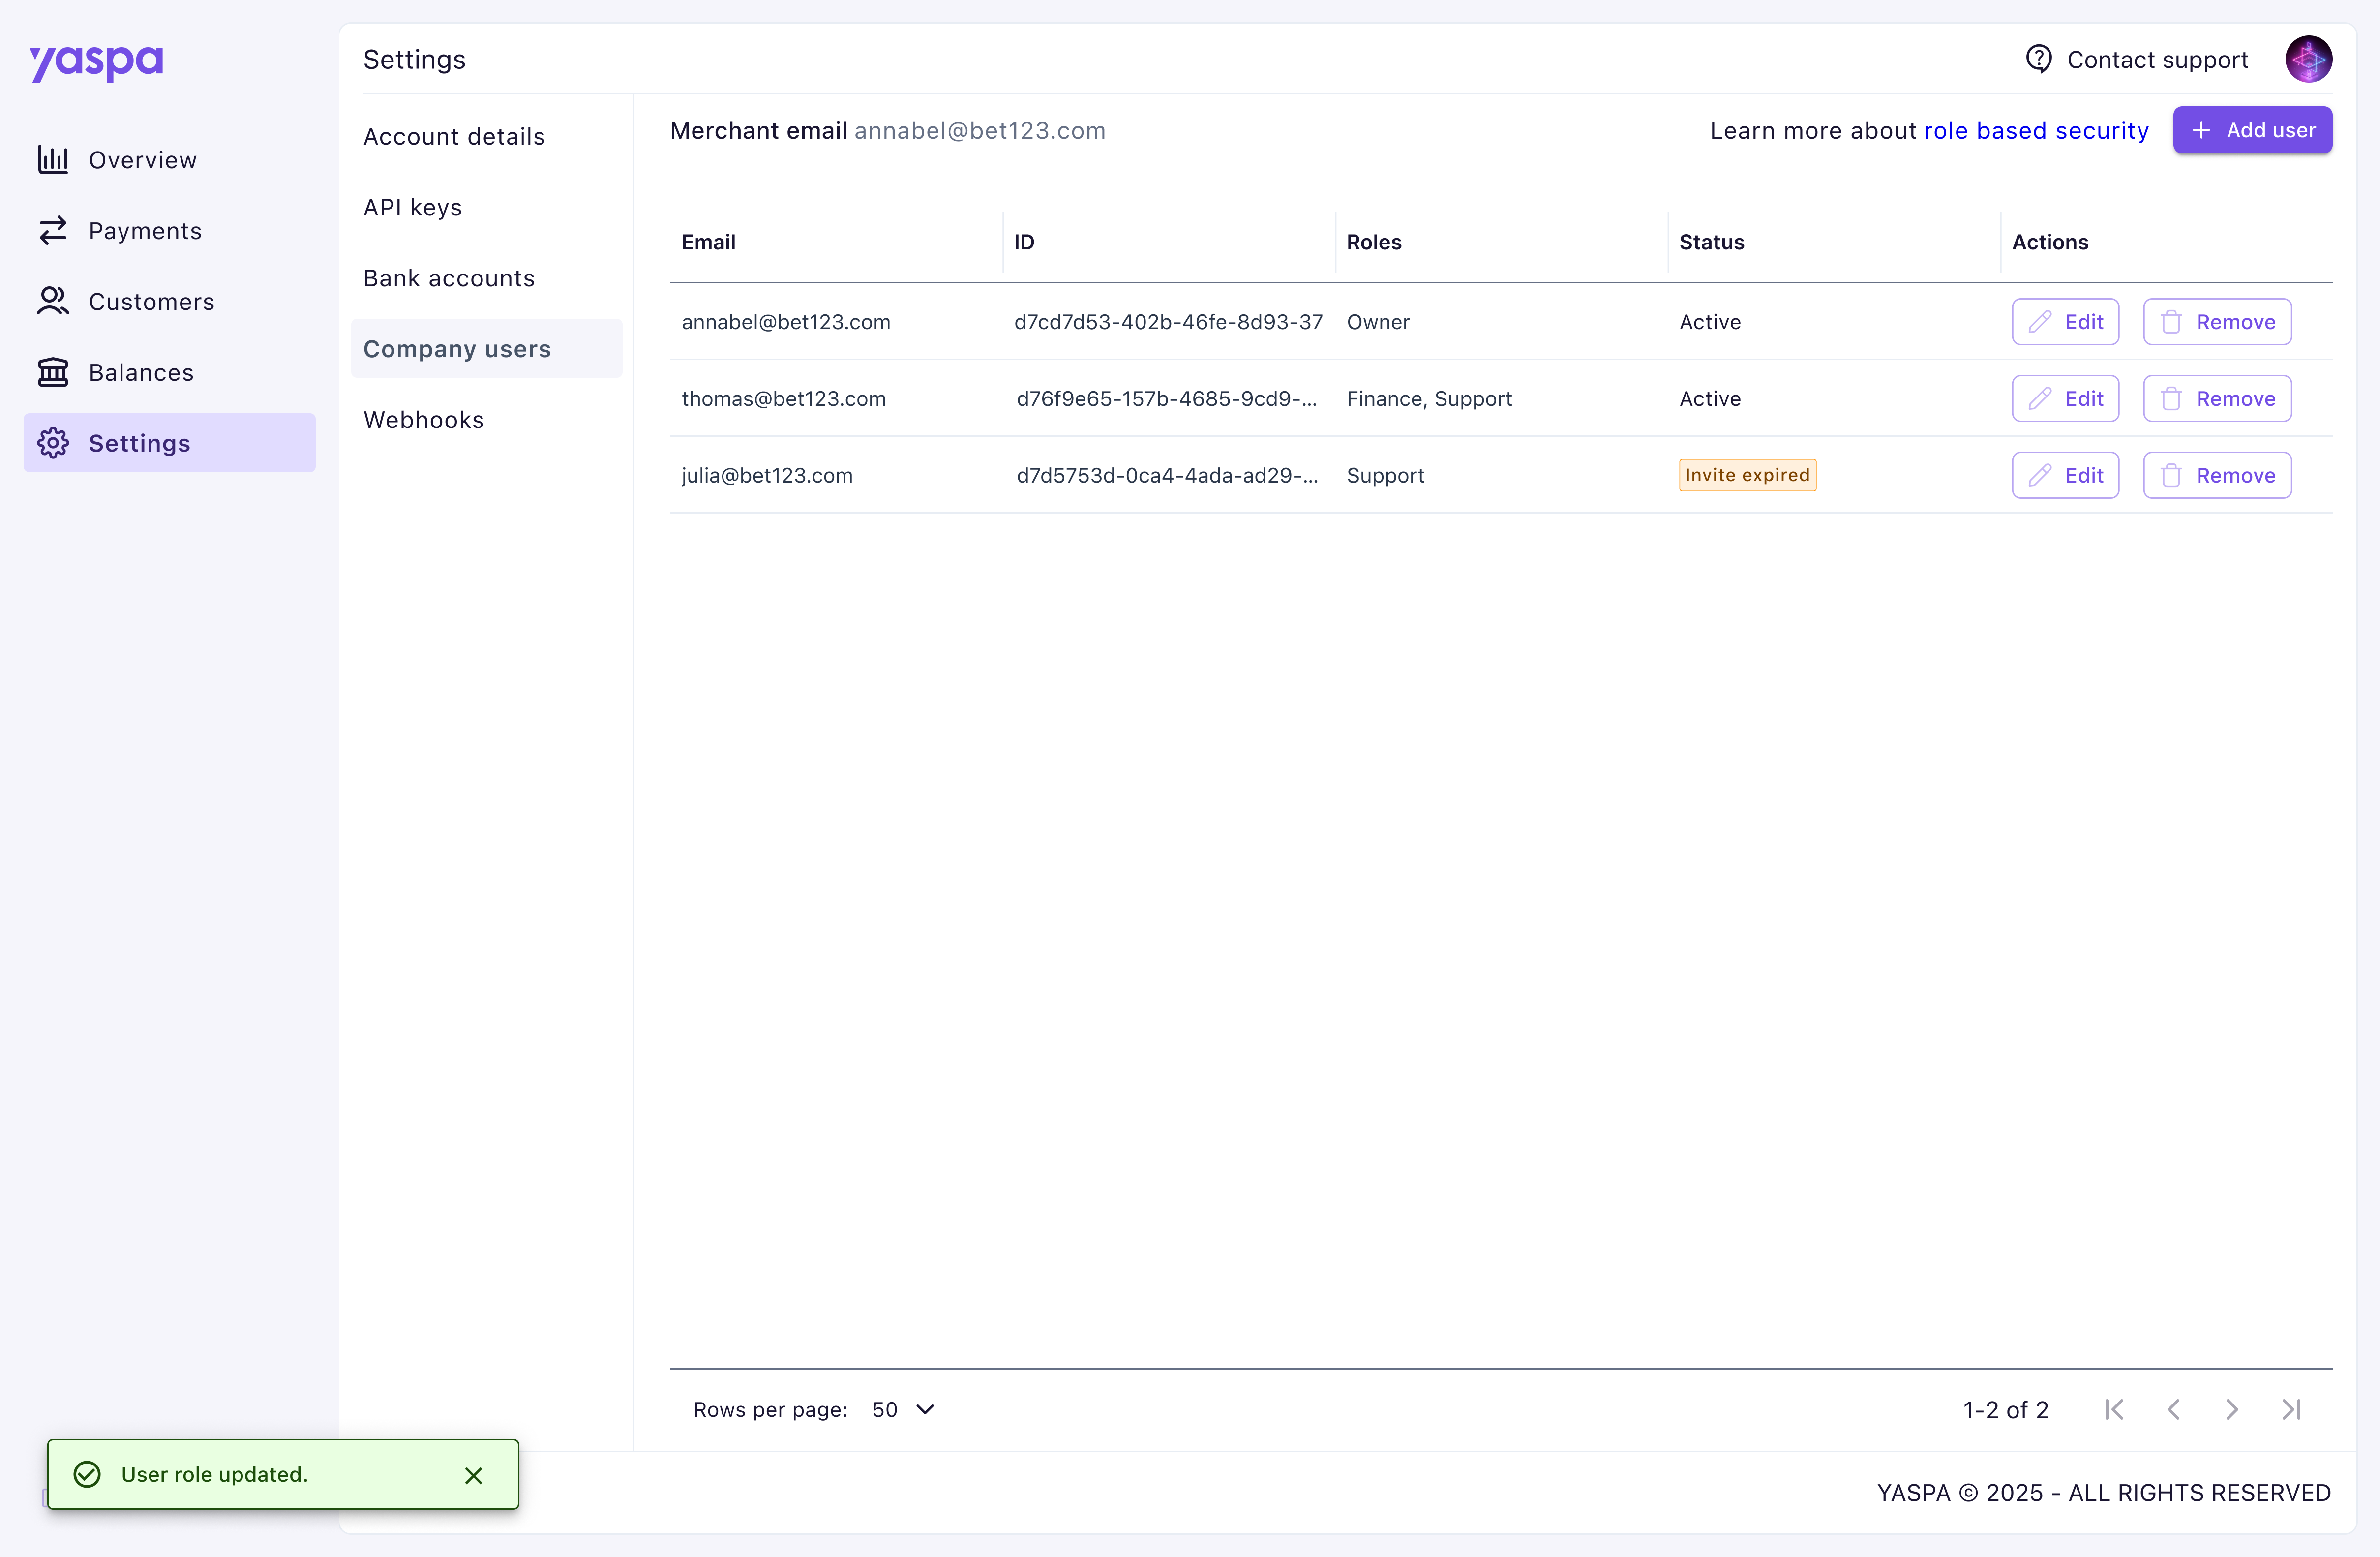Click the Contact support question mark icon

[2038, 59]
